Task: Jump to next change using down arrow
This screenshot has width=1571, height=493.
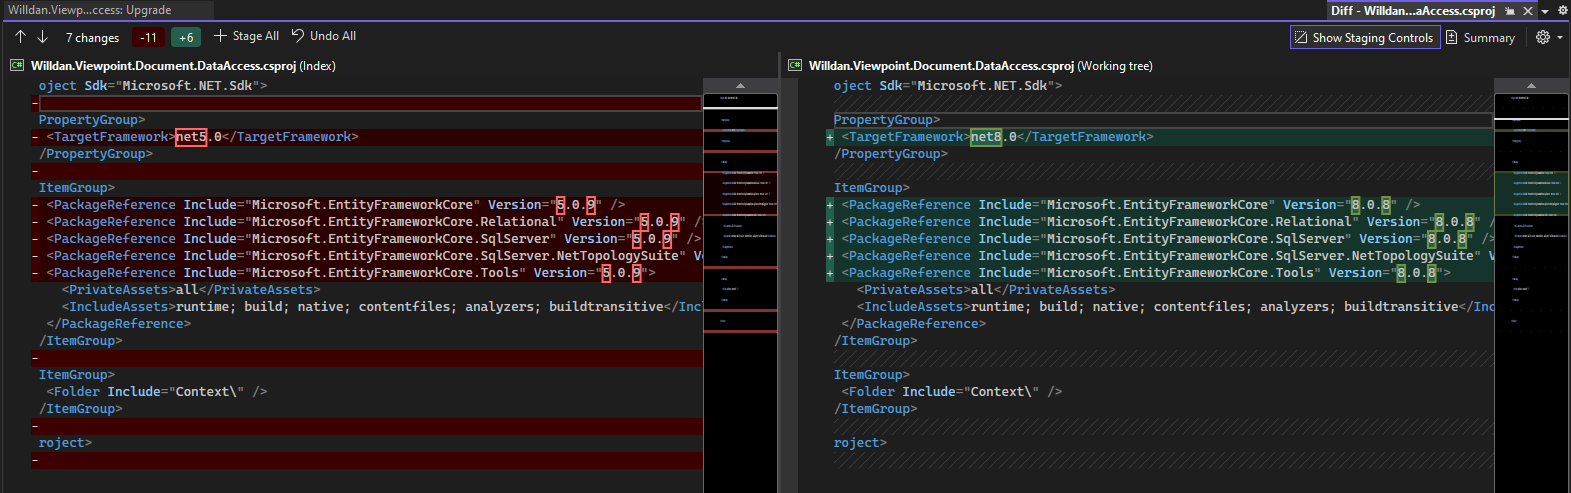Action: pos(43,37)
